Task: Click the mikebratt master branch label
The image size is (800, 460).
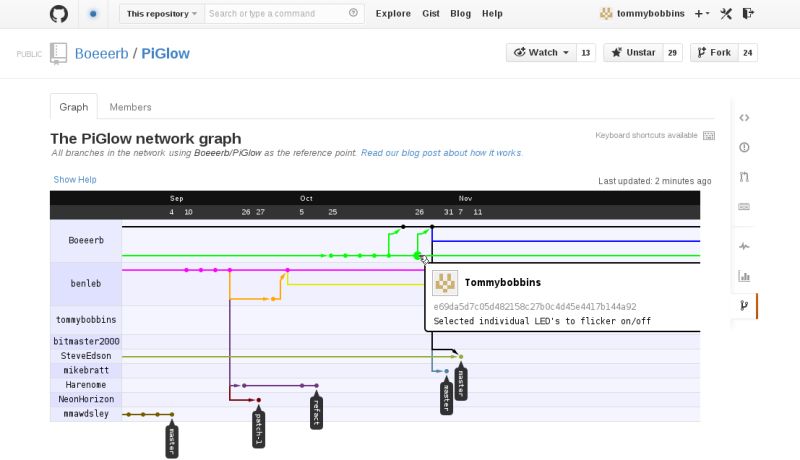Action: (446, 396)
